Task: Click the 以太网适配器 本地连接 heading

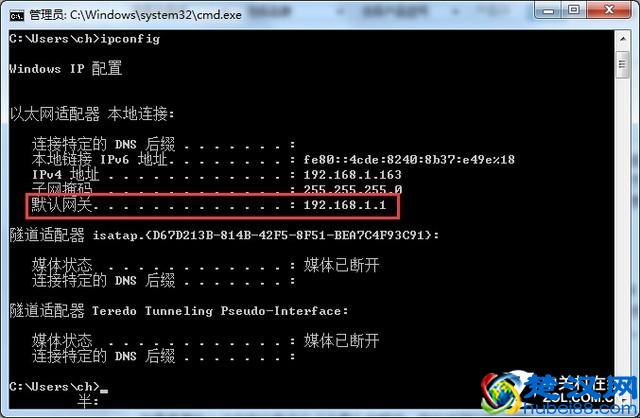Action: pyautogui.click(x=92, y=114)
